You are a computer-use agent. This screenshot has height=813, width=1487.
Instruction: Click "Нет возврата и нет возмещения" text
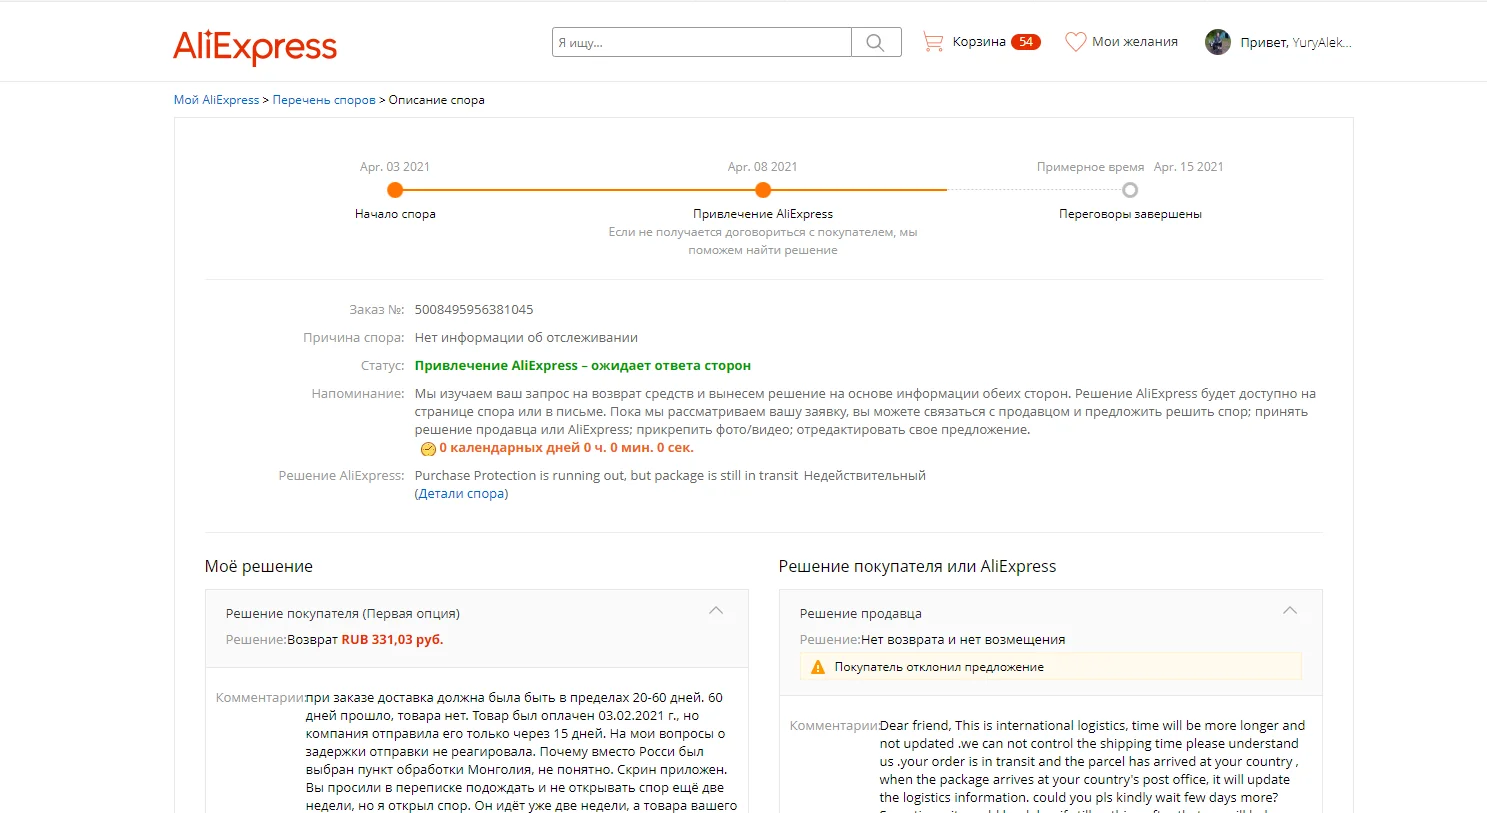coord(963,640)
